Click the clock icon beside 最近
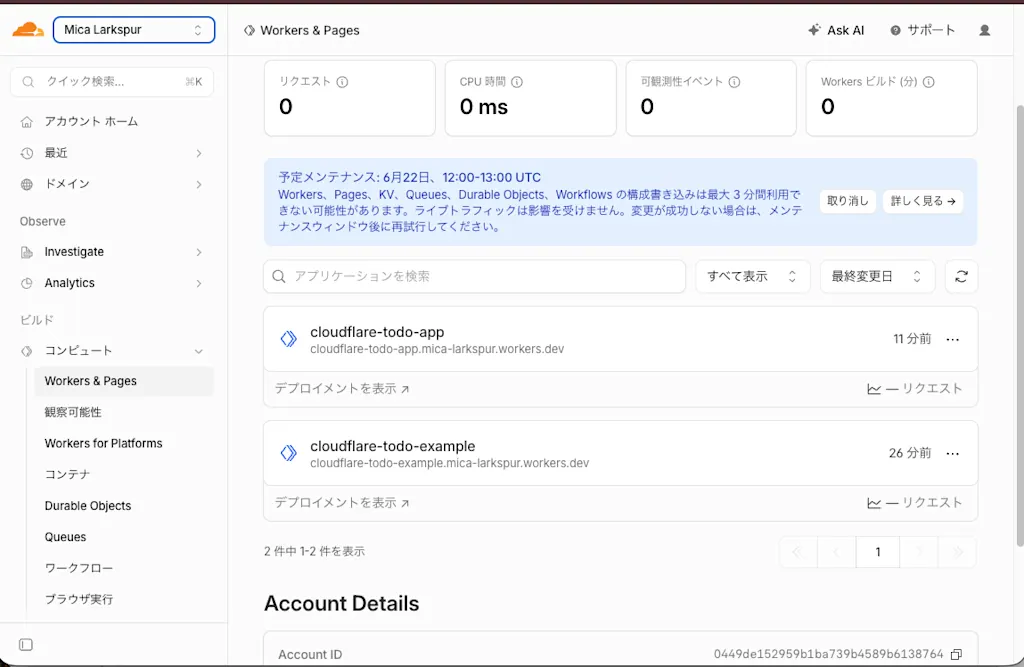The width and height of the screenshot is (1024, 667). pos(27,153)
